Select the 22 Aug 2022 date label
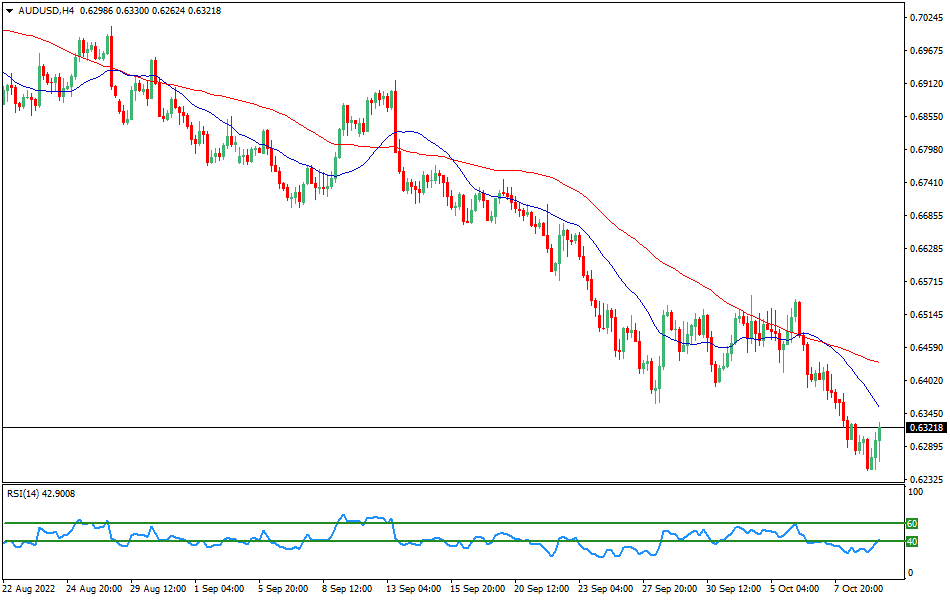950x600 pixels. click(x=32, y=589)
